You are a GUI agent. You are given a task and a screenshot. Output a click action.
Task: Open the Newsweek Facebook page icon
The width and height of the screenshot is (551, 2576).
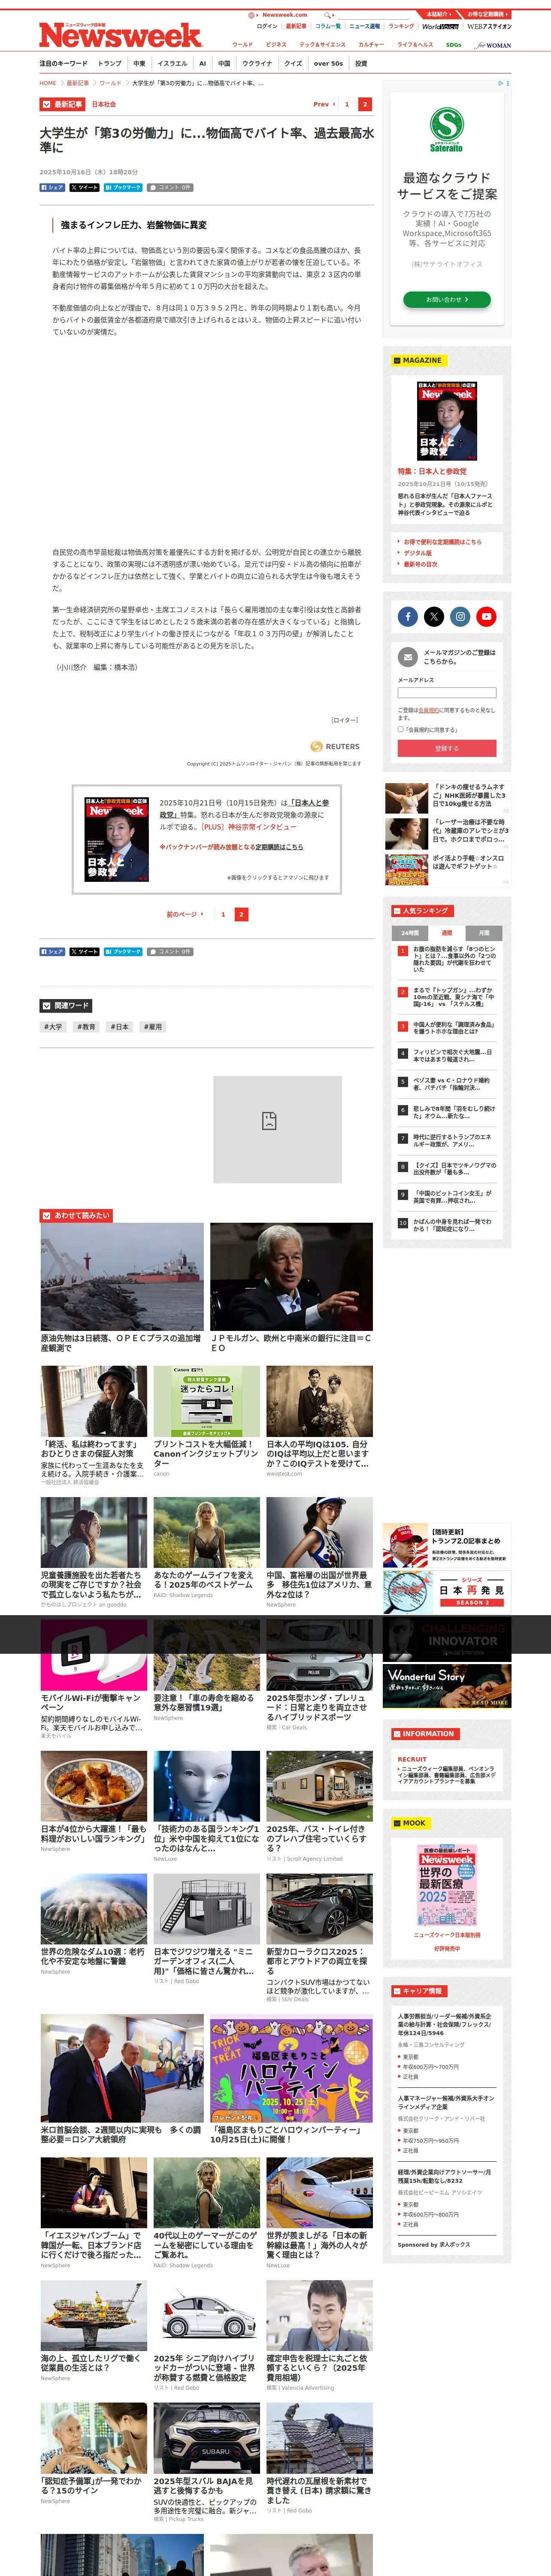click(408, 616)
